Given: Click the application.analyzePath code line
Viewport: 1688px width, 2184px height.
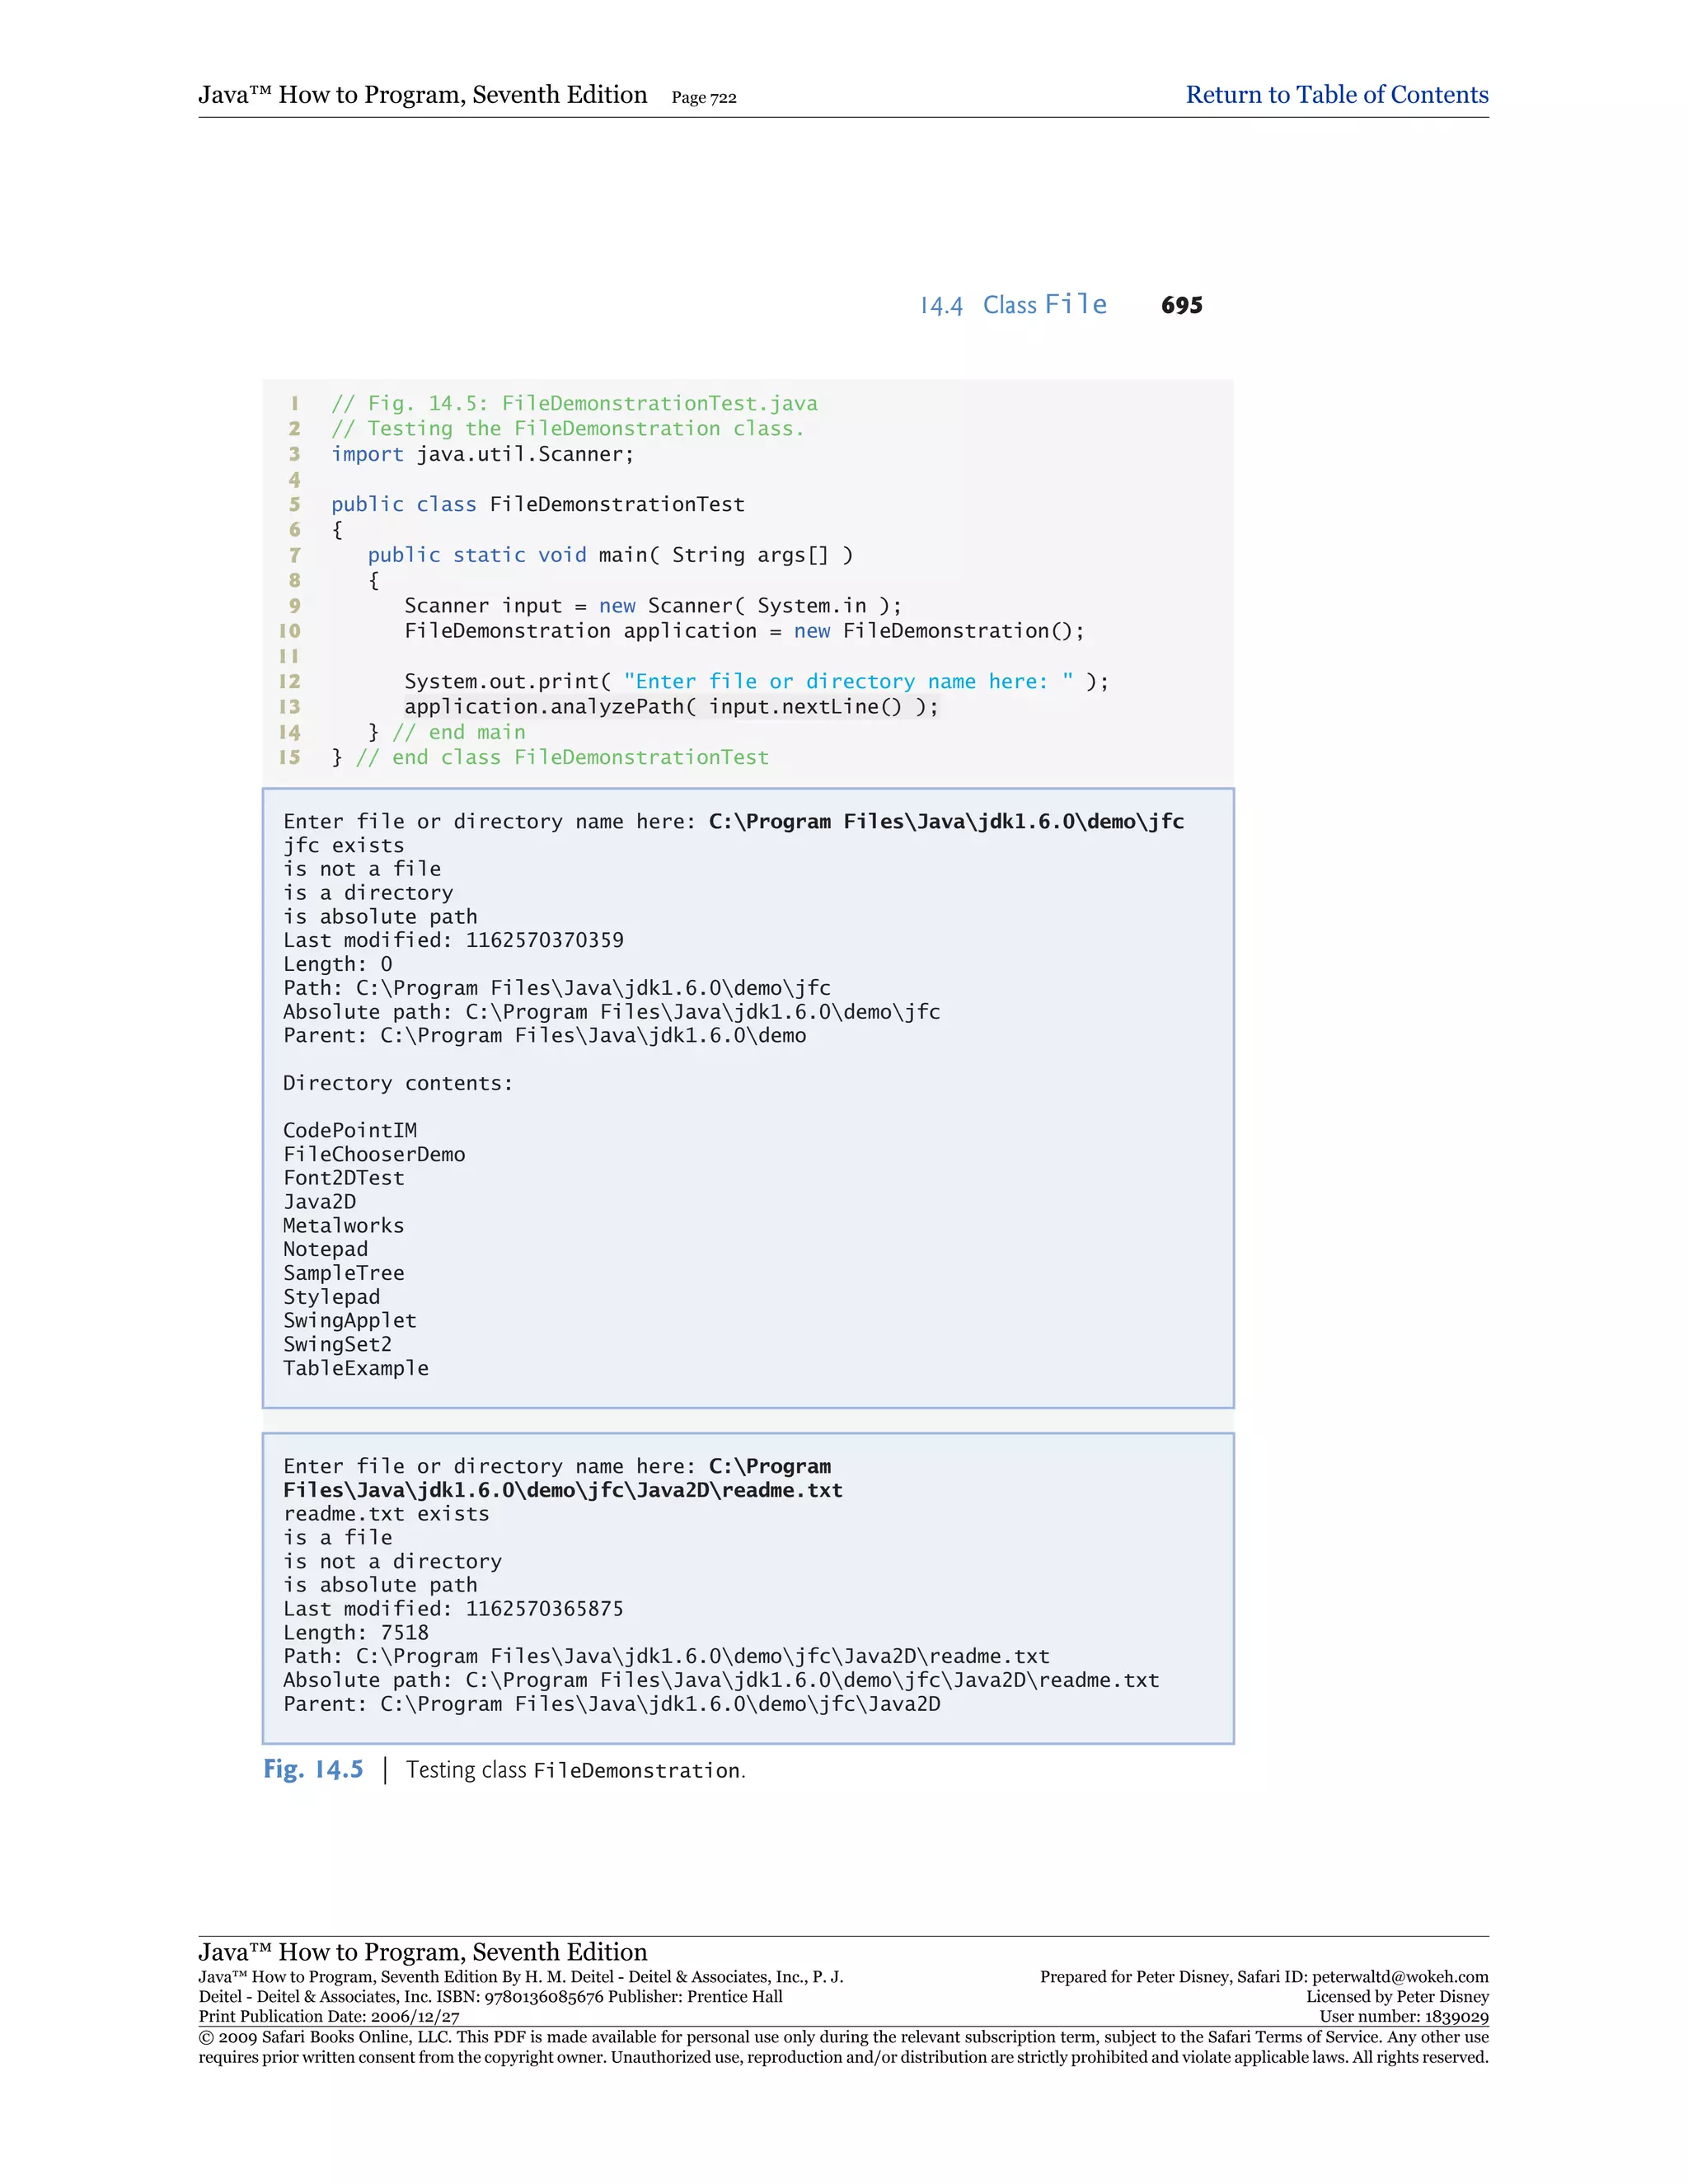Looking at the screenshot, I should (671, 707).
